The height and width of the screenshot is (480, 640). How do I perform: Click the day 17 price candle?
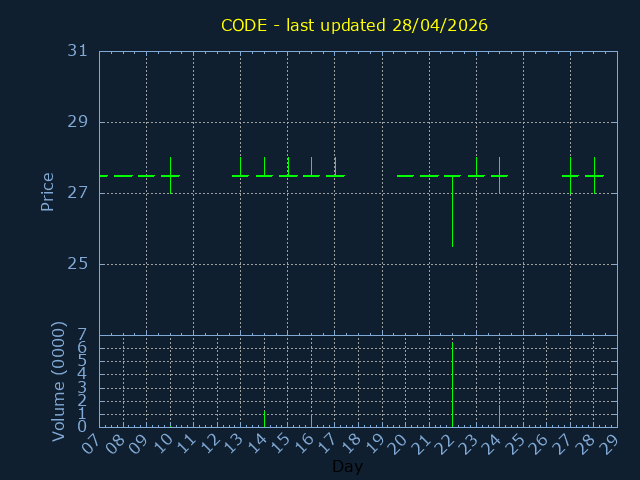pyautogui.click(x=335, y=175)
